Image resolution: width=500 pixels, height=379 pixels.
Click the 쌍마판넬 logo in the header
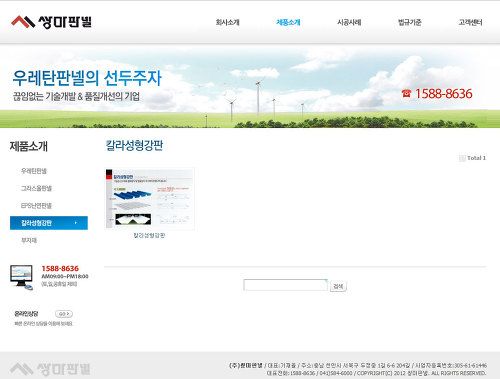pyautogui.click(x=51, y=22)
